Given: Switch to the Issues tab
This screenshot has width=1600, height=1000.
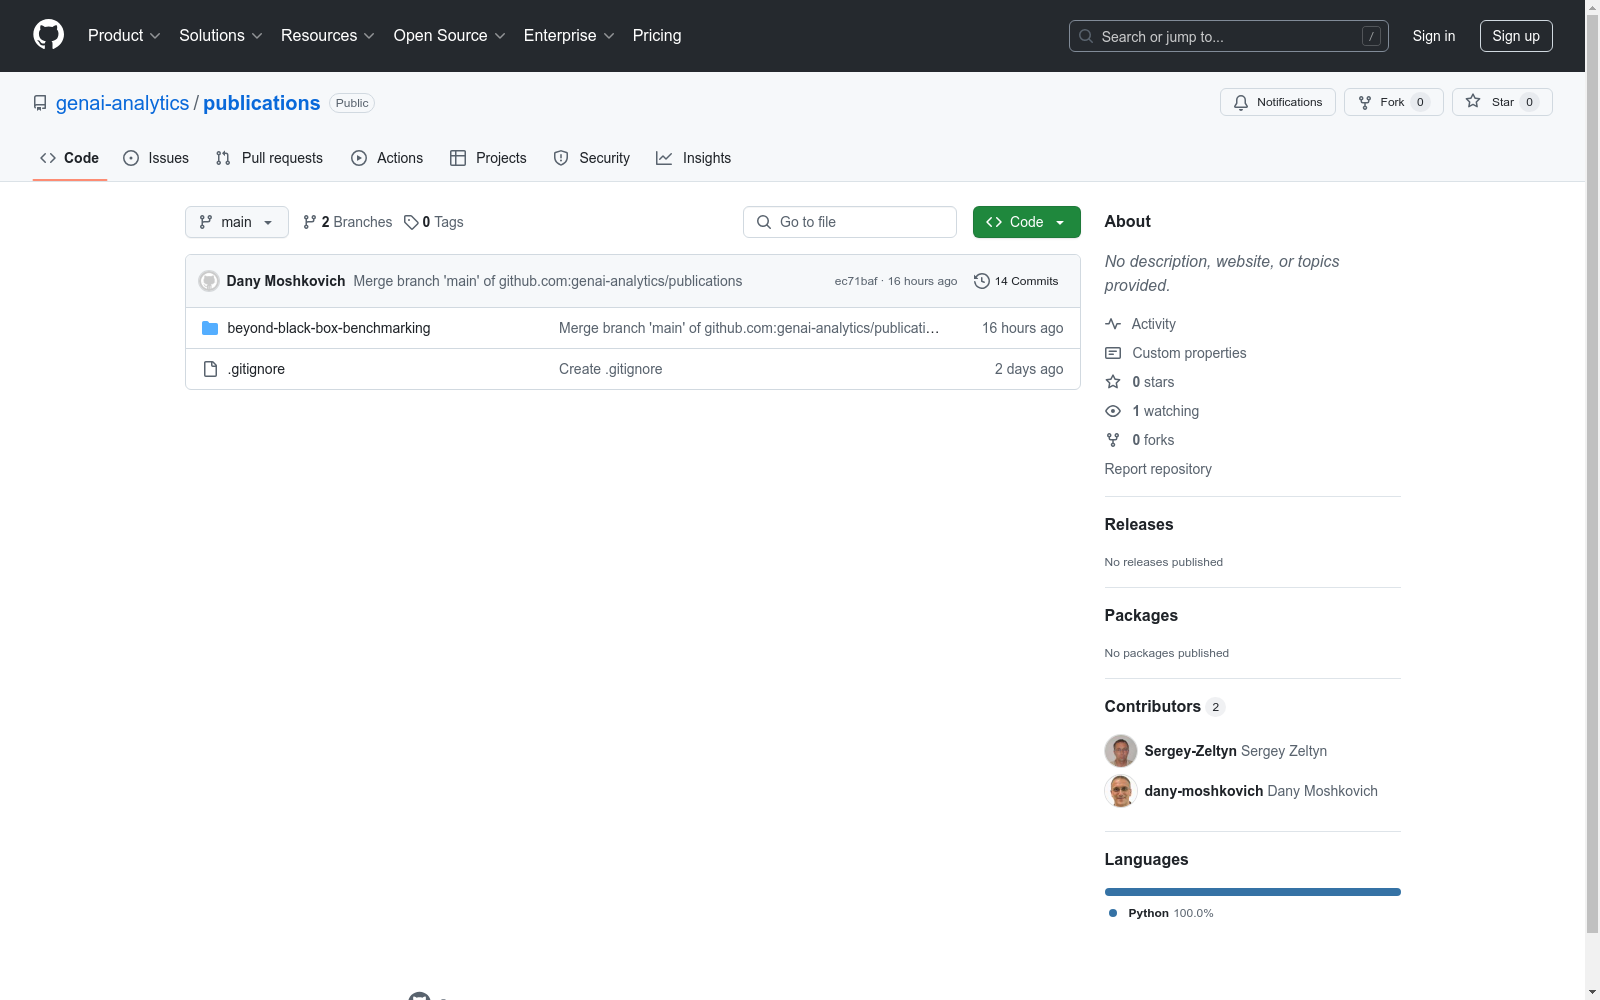Looking at the screenshot, I should pos(156,158).
